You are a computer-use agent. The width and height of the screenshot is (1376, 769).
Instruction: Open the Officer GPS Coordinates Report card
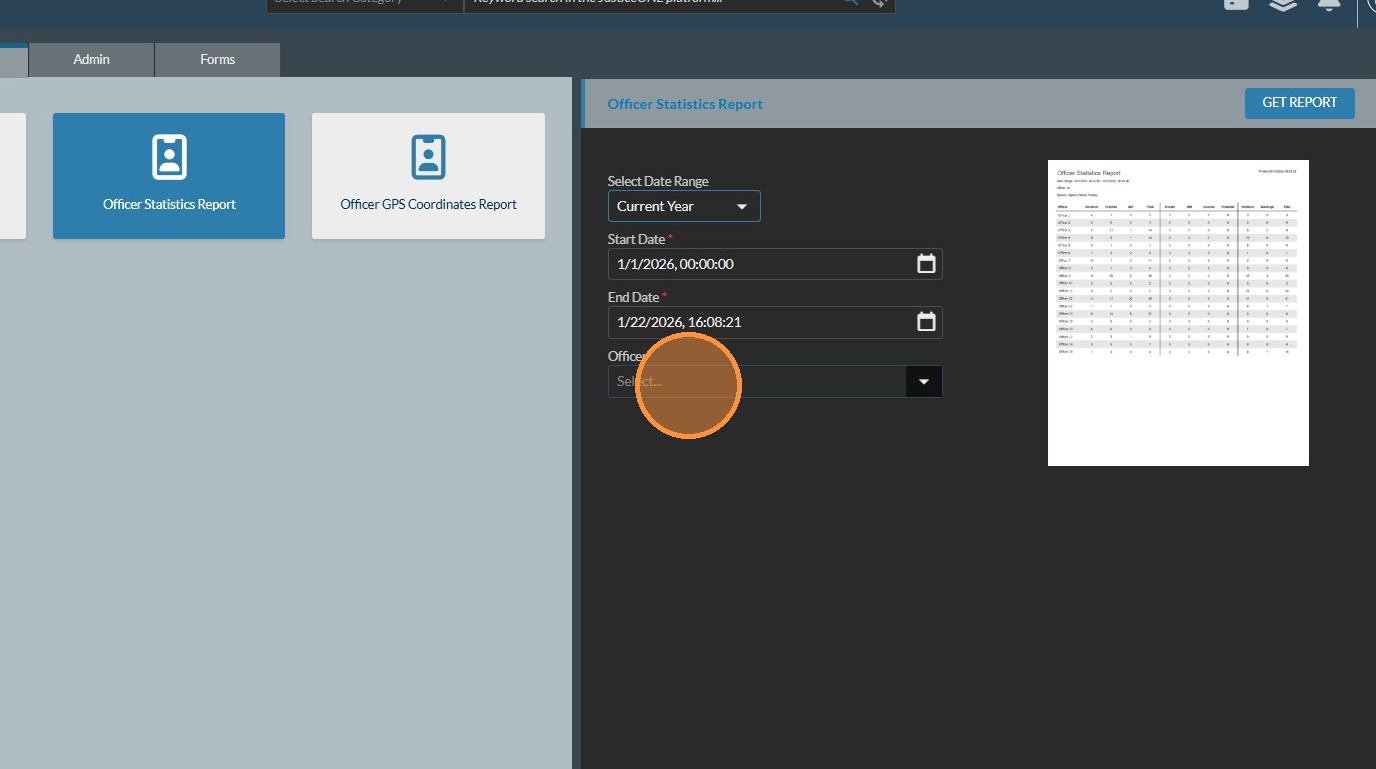[x=428, y=176]
